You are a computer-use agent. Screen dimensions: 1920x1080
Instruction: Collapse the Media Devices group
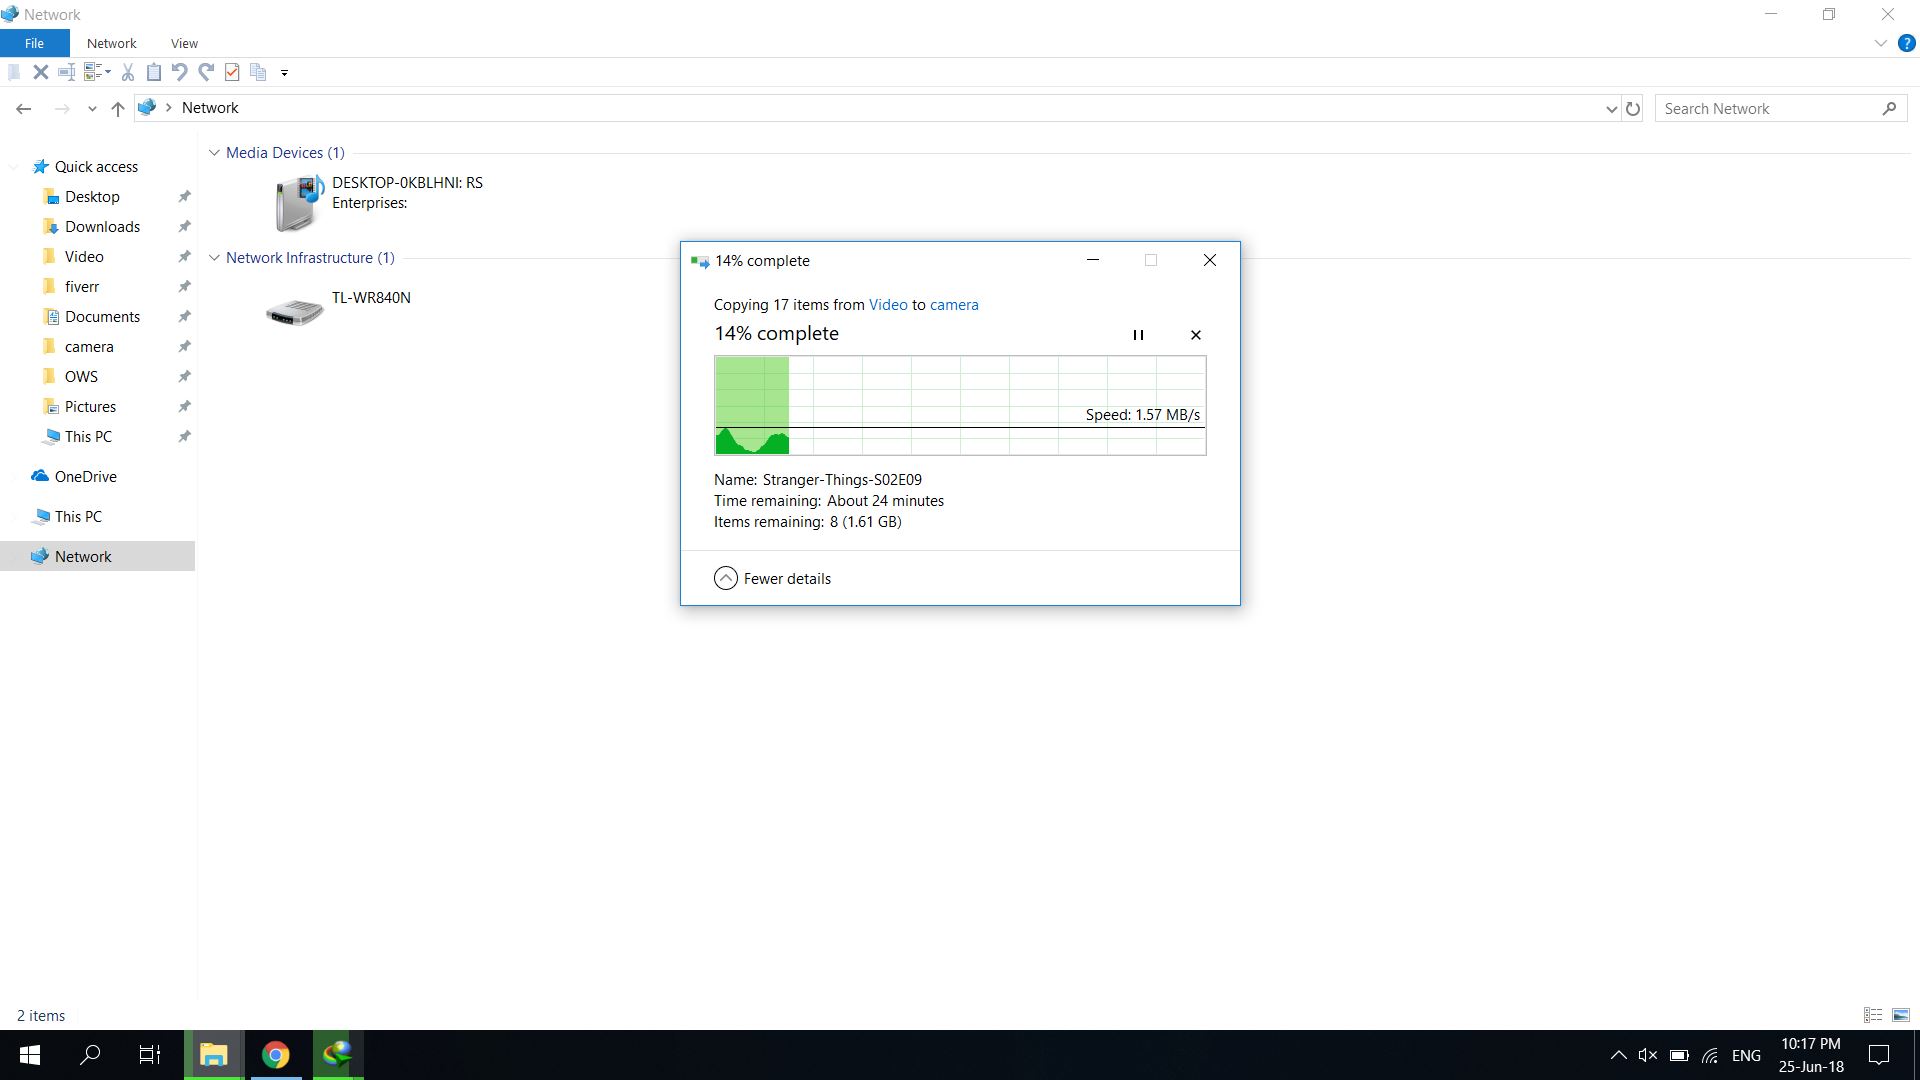click(x=214, y=153)
